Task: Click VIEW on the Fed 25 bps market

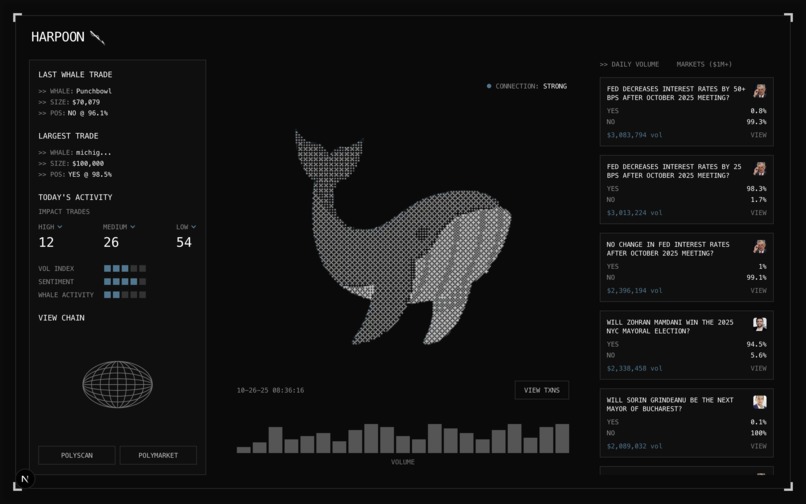Action: coord(758,213)
